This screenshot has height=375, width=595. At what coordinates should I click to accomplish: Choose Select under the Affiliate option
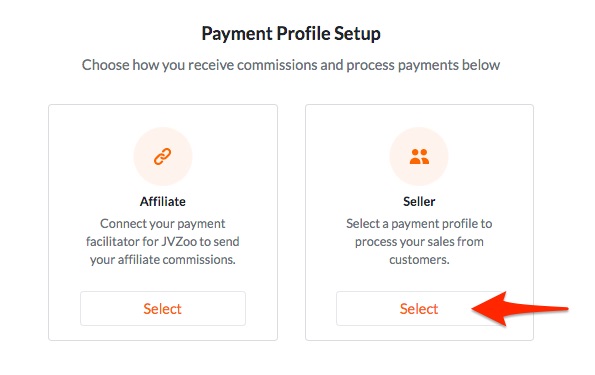(x=163, y=309)
